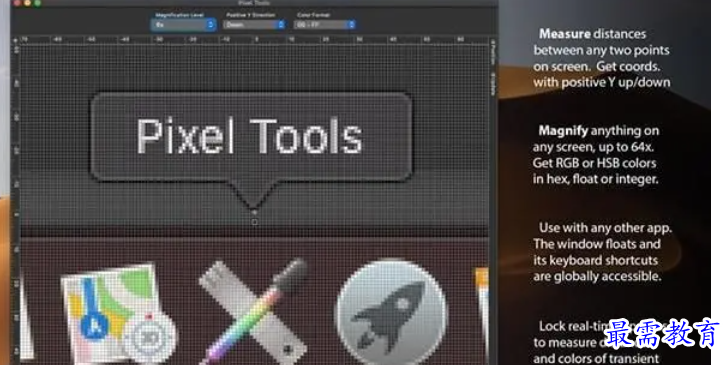Click the bold word Measure in description

tap(565, 34)
